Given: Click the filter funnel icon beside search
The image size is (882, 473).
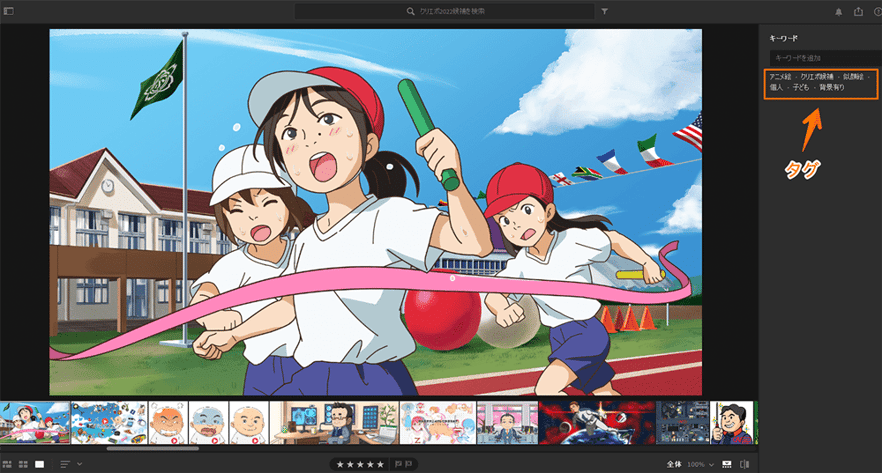Looking at the screenshot, I should coord(605,11).
